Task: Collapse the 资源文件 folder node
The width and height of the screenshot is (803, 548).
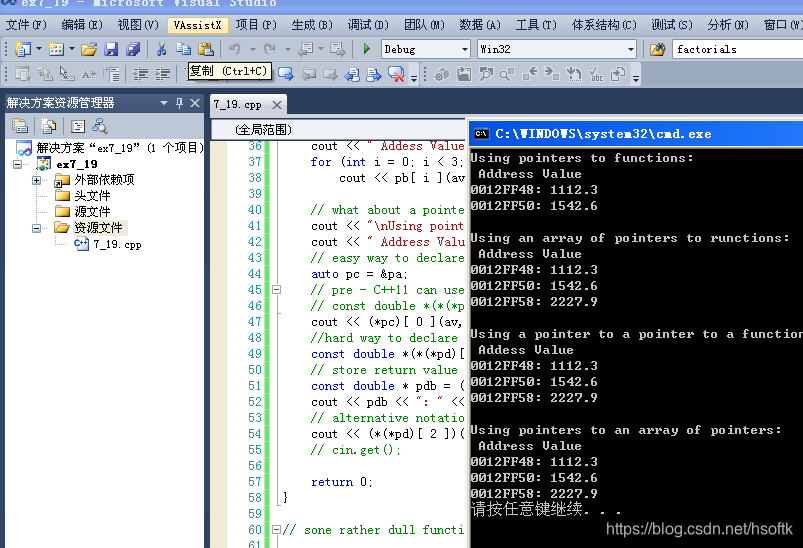Action: click(36, 228)
